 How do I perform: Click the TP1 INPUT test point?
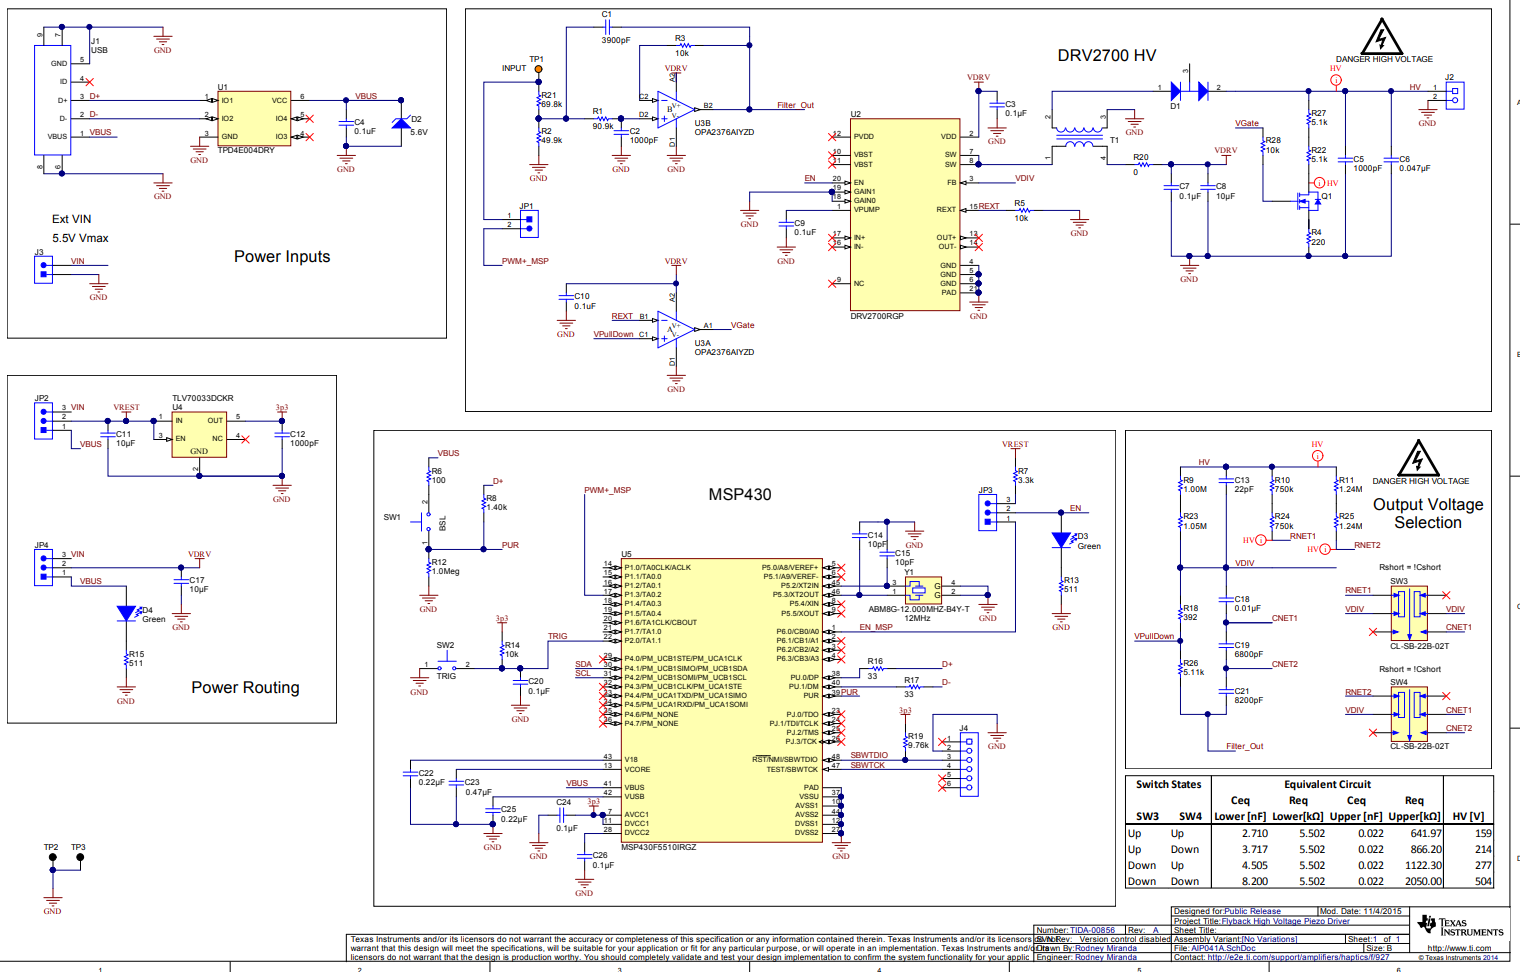tap(538, 69)
